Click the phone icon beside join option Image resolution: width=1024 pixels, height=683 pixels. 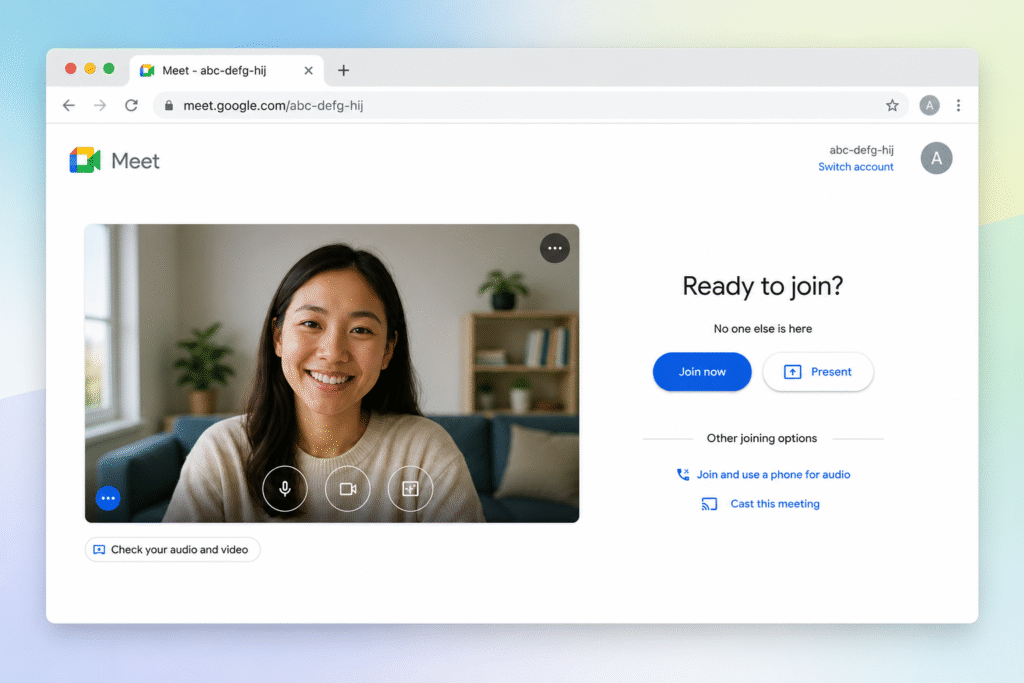[683, 475]
